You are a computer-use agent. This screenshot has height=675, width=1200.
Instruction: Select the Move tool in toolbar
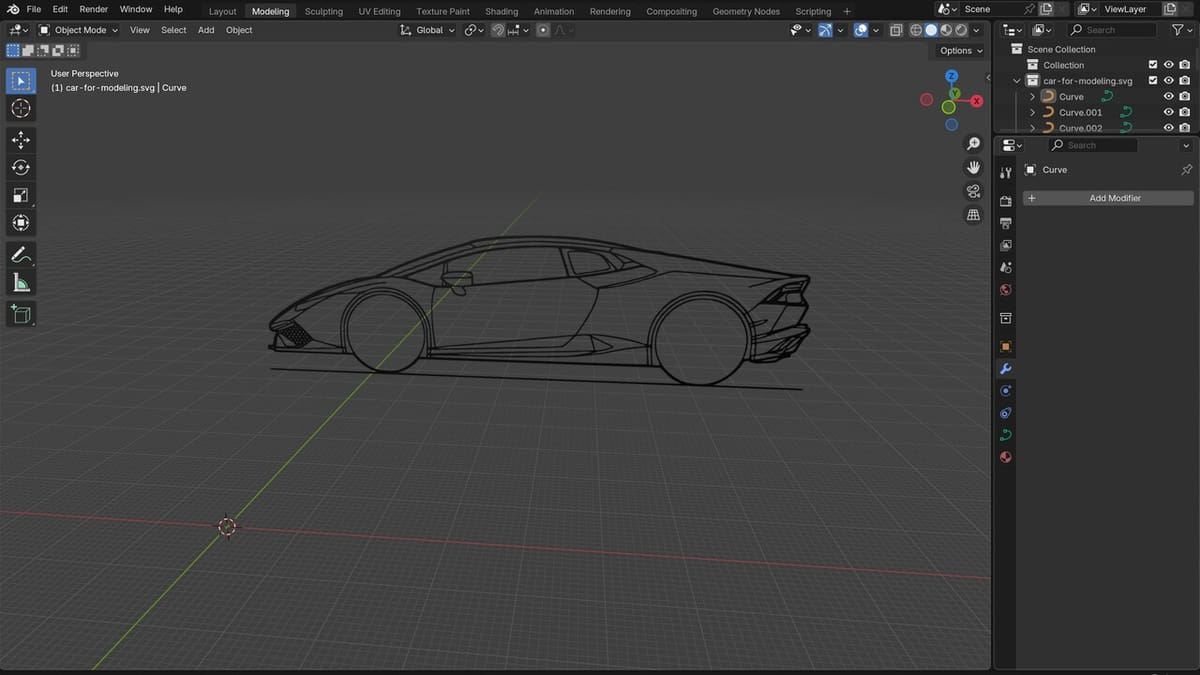point(21,140)
